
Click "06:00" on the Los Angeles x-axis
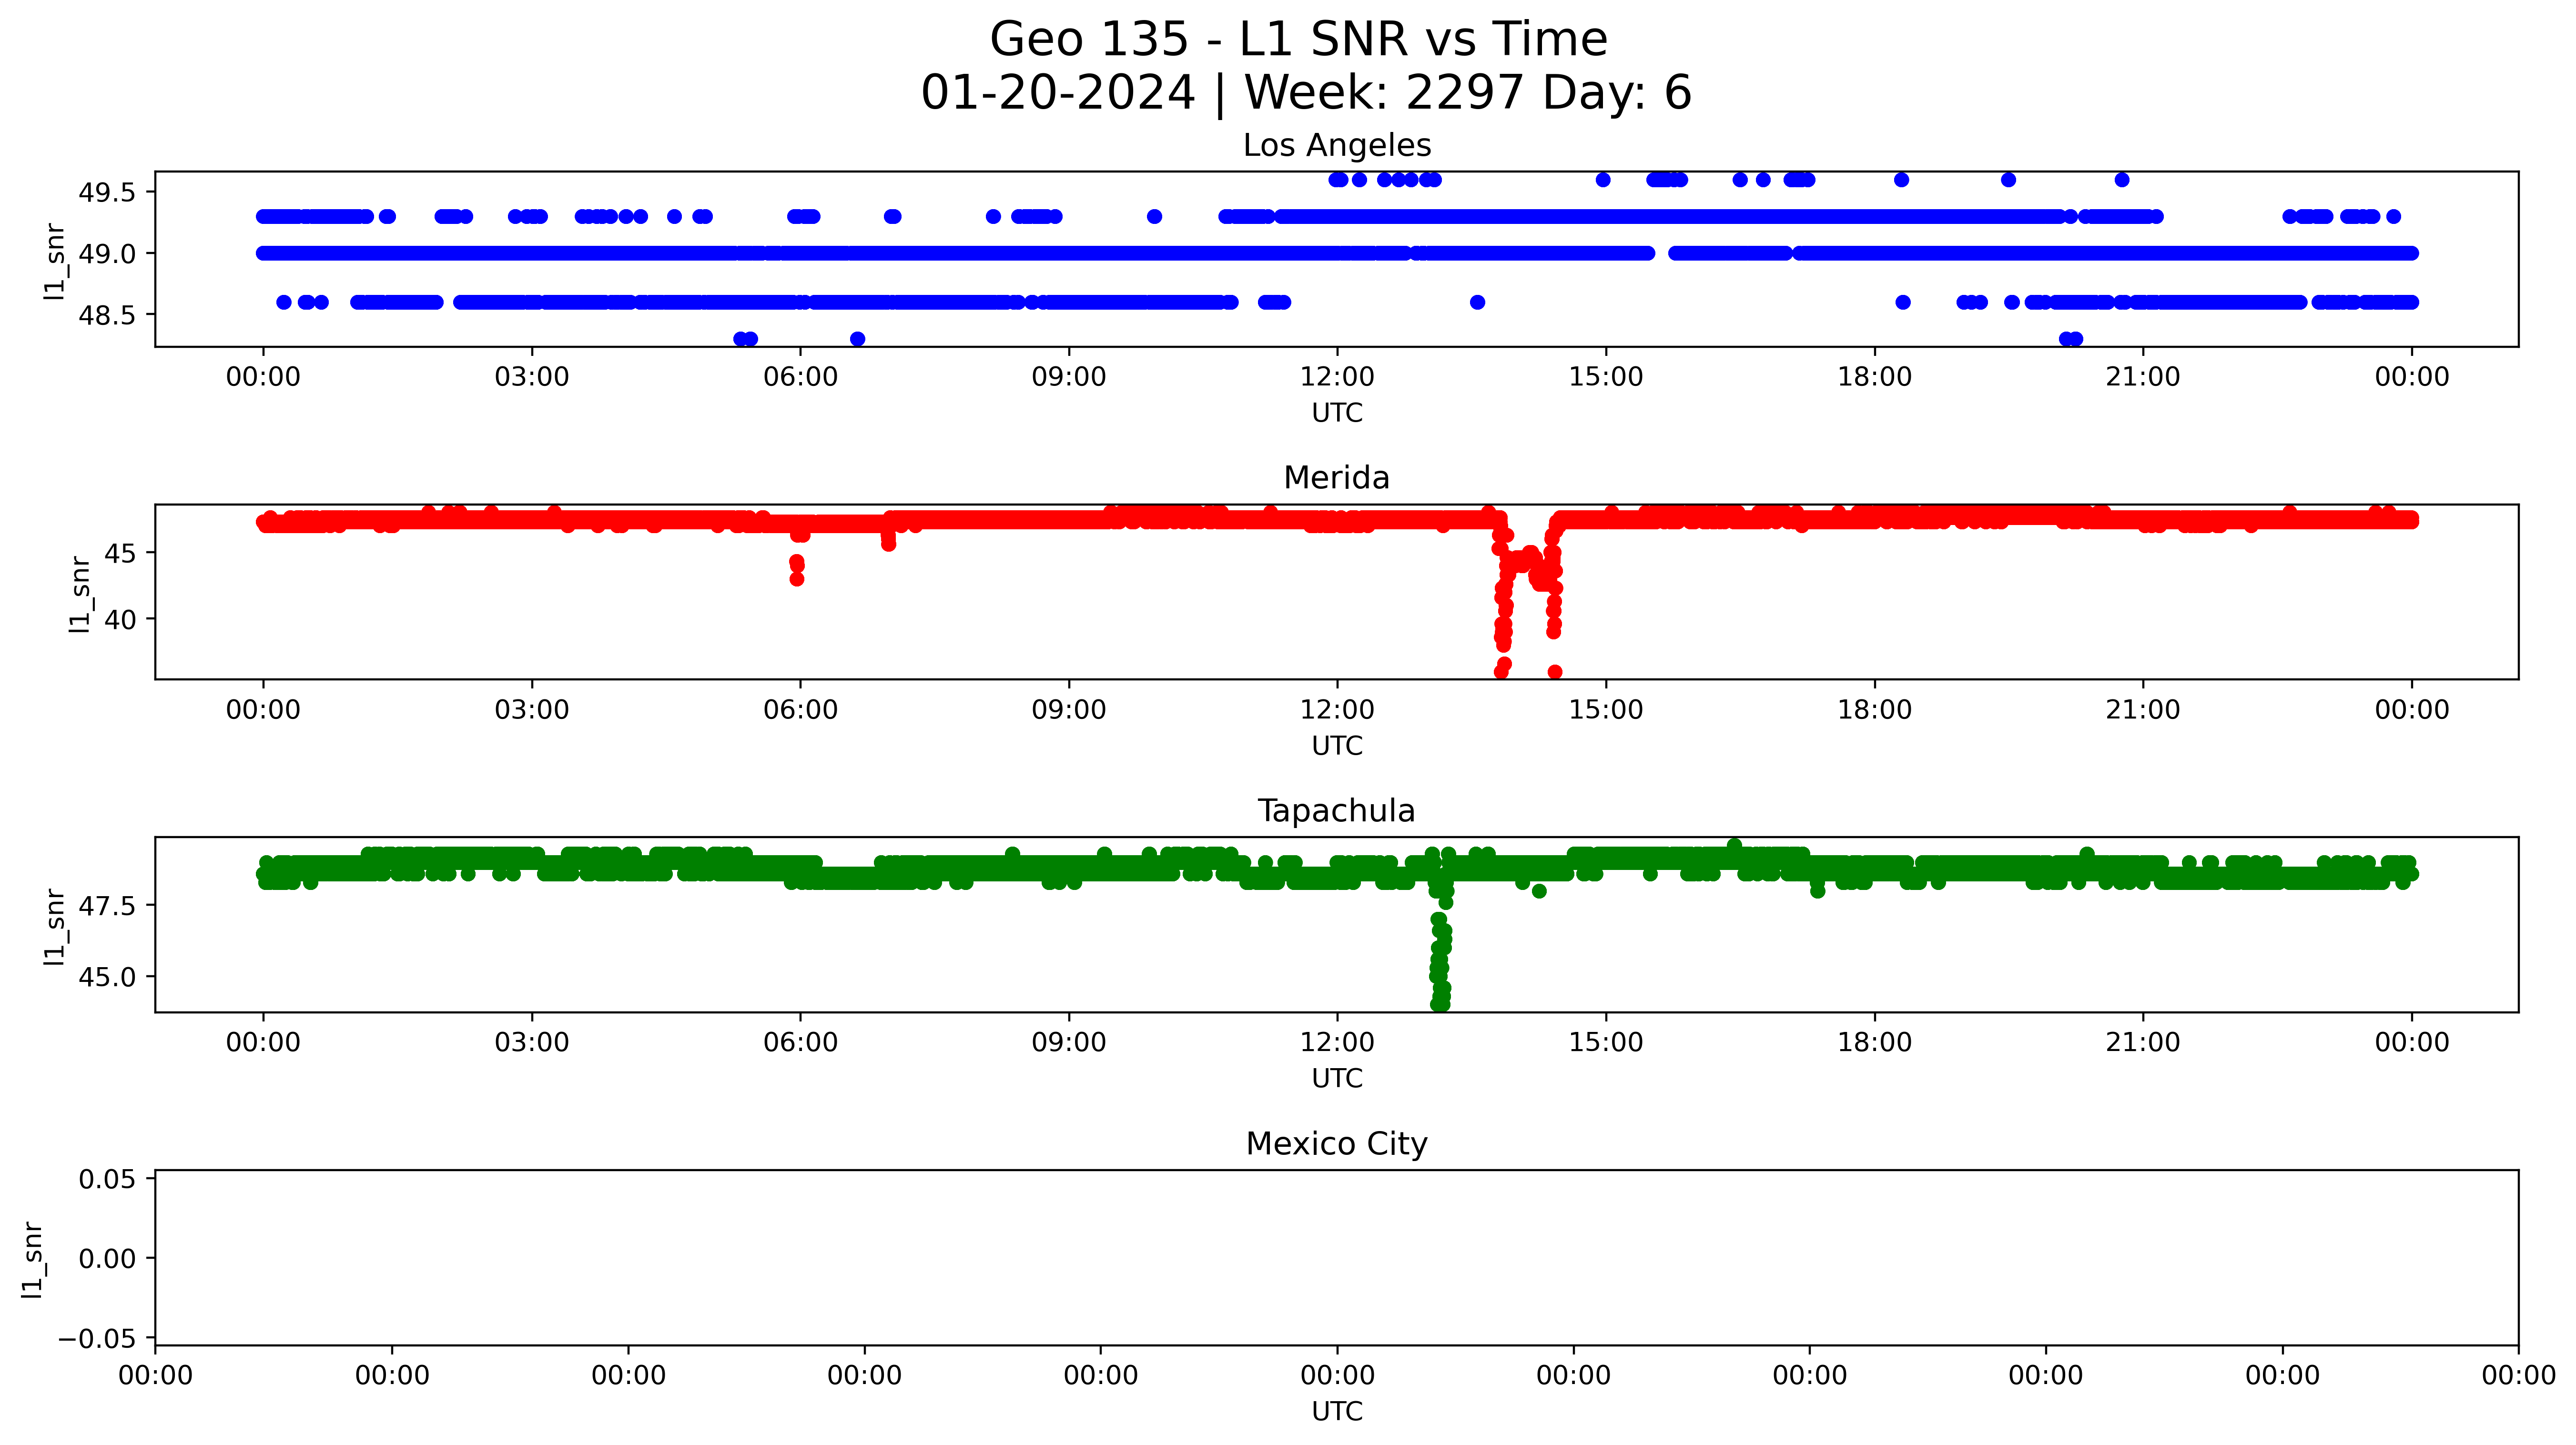(x=800, y=377)
